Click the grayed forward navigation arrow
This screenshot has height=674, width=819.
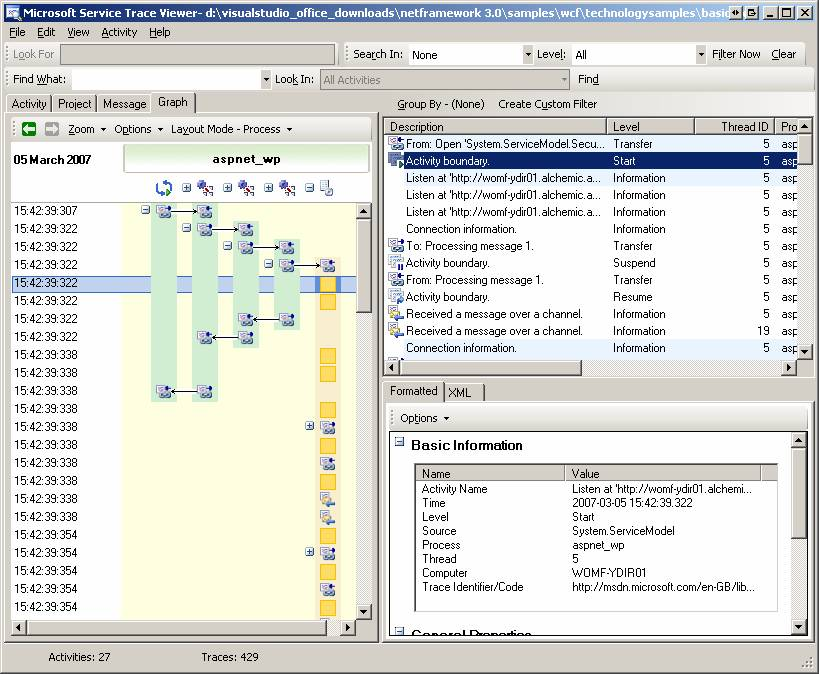[51, 128]
